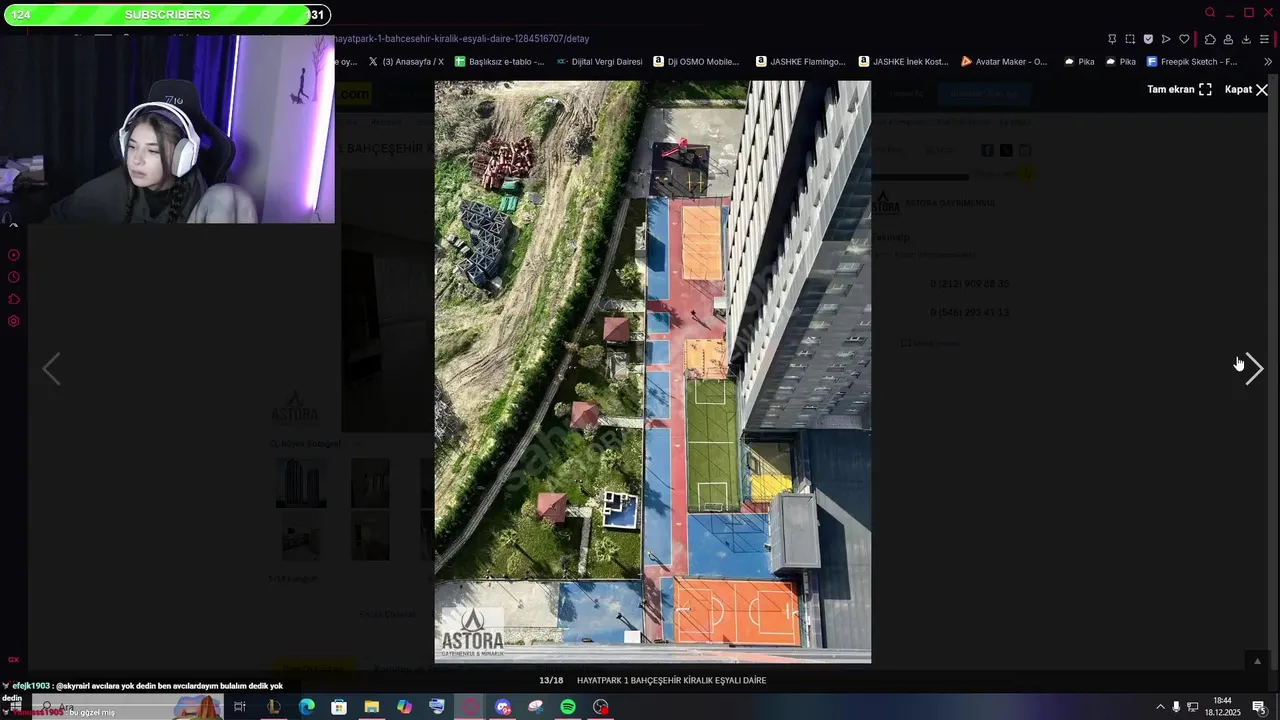Open Spotify from the taskbar
The image size is (1280, 720).
(x=568, y=707)
